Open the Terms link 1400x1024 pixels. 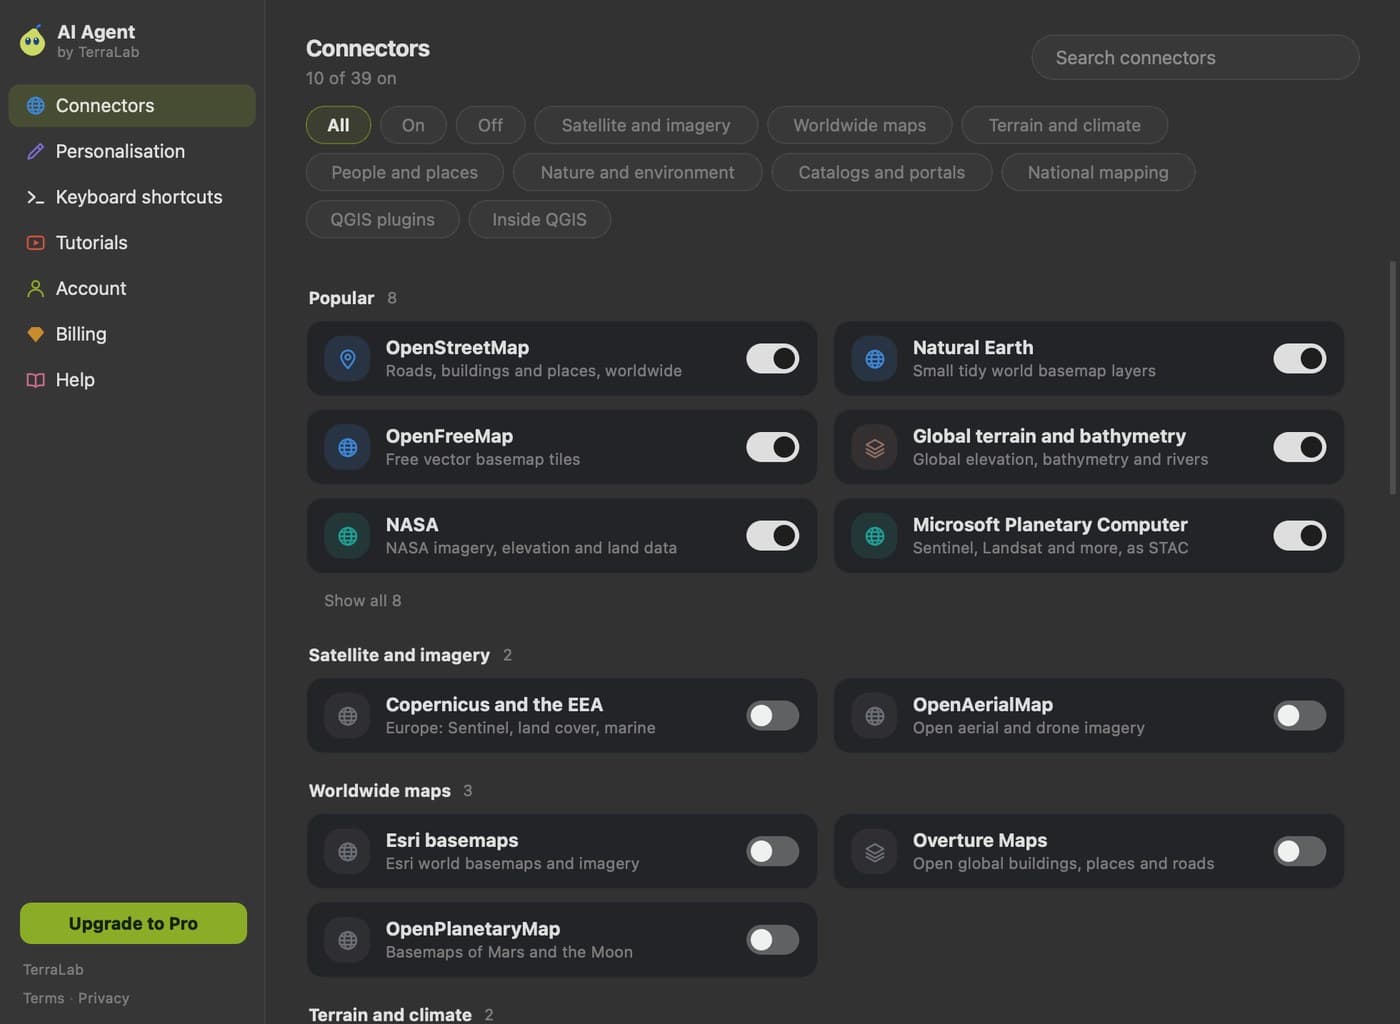pyautogui.click(x=44, y=998)
